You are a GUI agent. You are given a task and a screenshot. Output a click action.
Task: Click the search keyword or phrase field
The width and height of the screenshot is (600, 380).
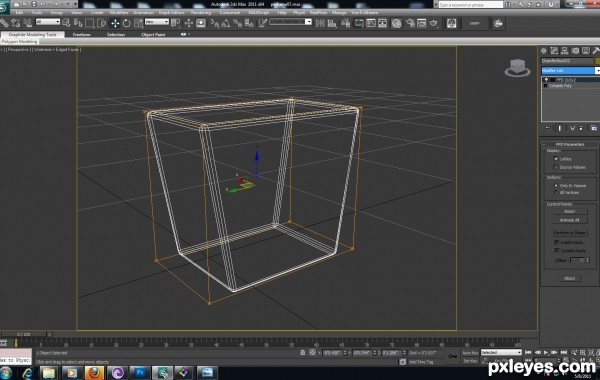click(470, 5)
